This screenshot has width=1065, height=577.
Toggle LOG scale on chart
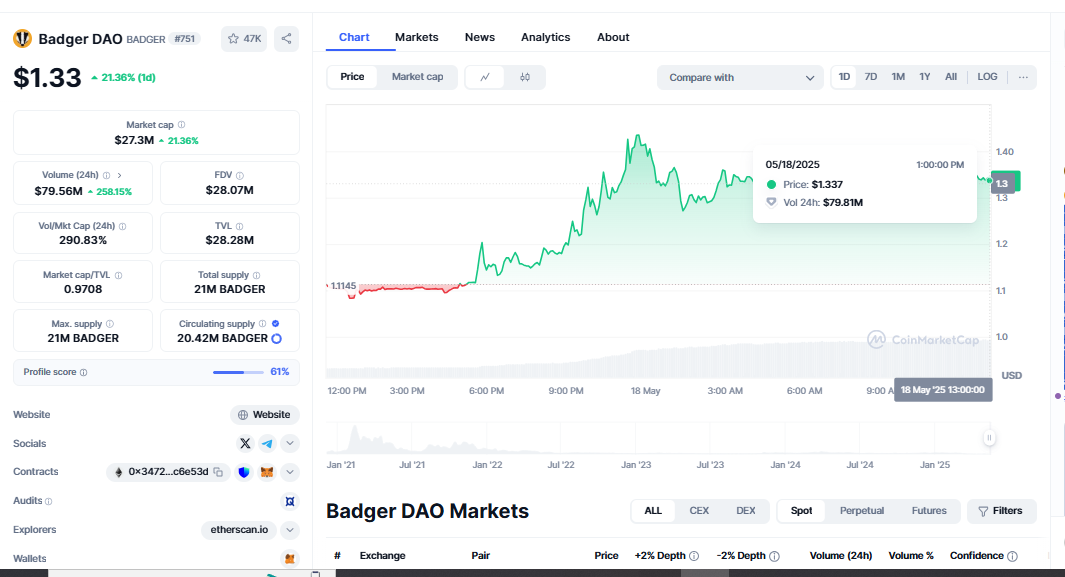coord(988,77)
